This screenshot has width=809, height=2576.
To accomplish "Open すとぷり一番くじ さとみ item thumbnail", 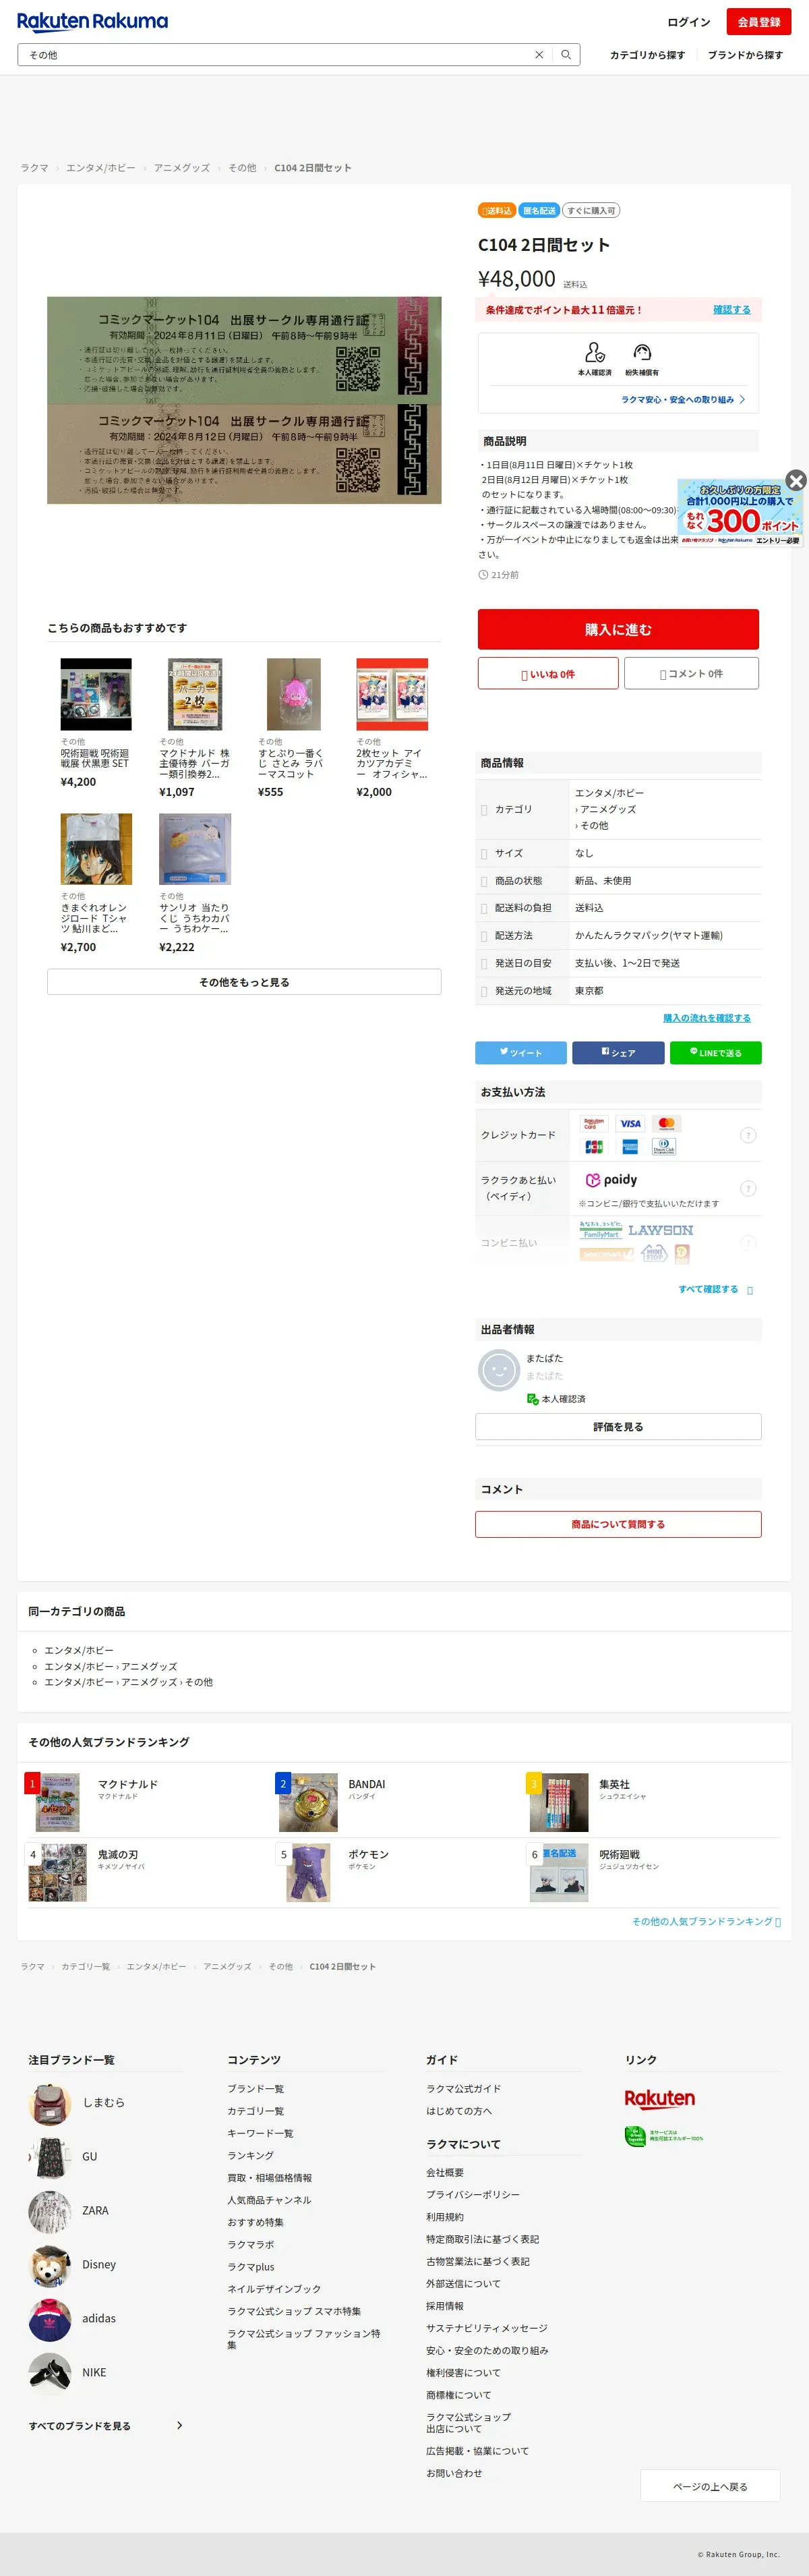I will (x=293, y=694).
